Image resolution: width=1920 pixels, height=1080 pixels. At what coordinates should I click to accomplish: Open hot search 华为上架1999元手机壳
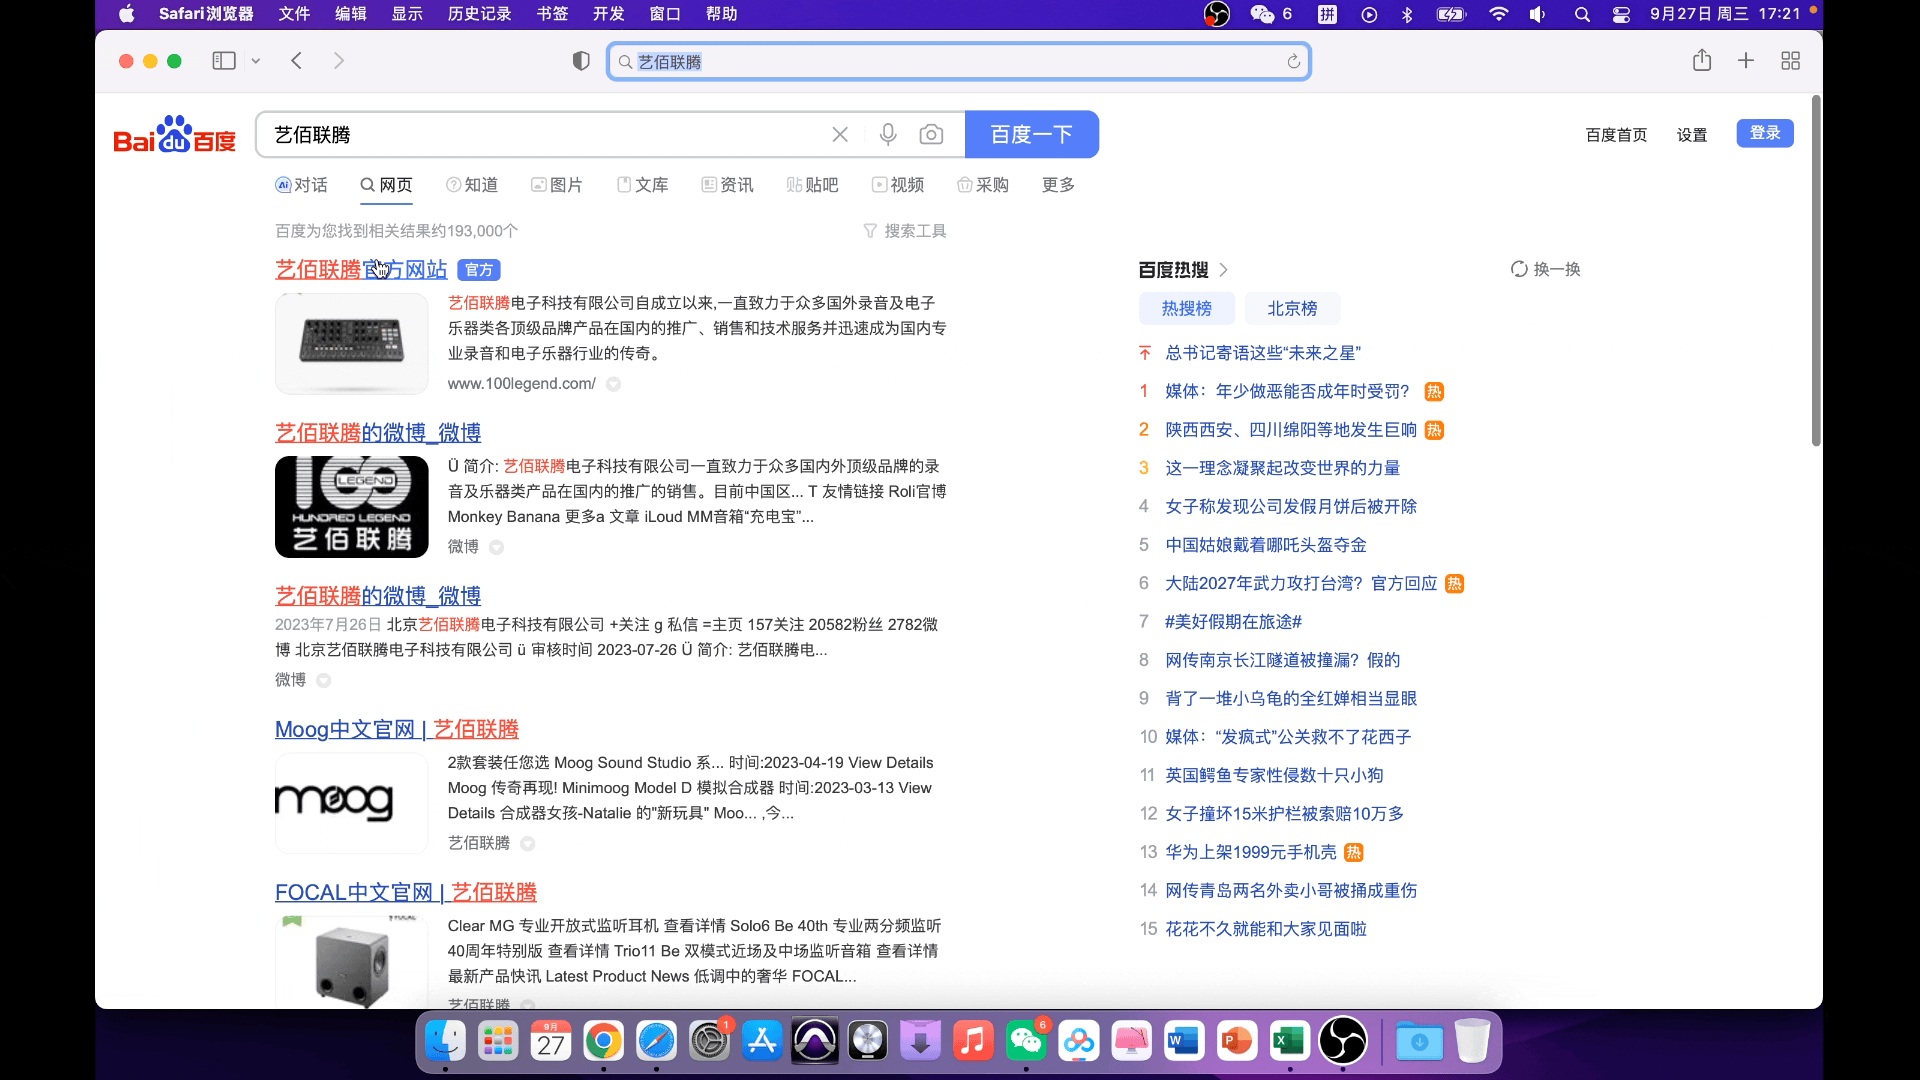pyautogui.click(x=1251, y=852)
